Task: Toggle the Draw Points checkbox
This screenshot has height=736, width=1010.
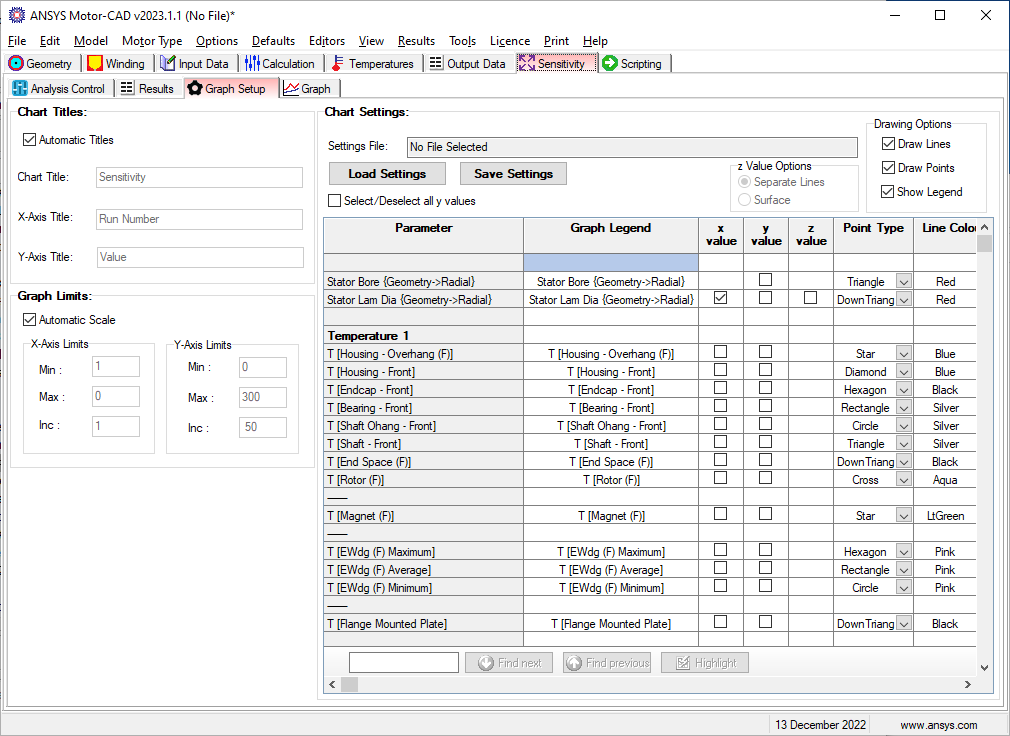Action: point(888,167)
